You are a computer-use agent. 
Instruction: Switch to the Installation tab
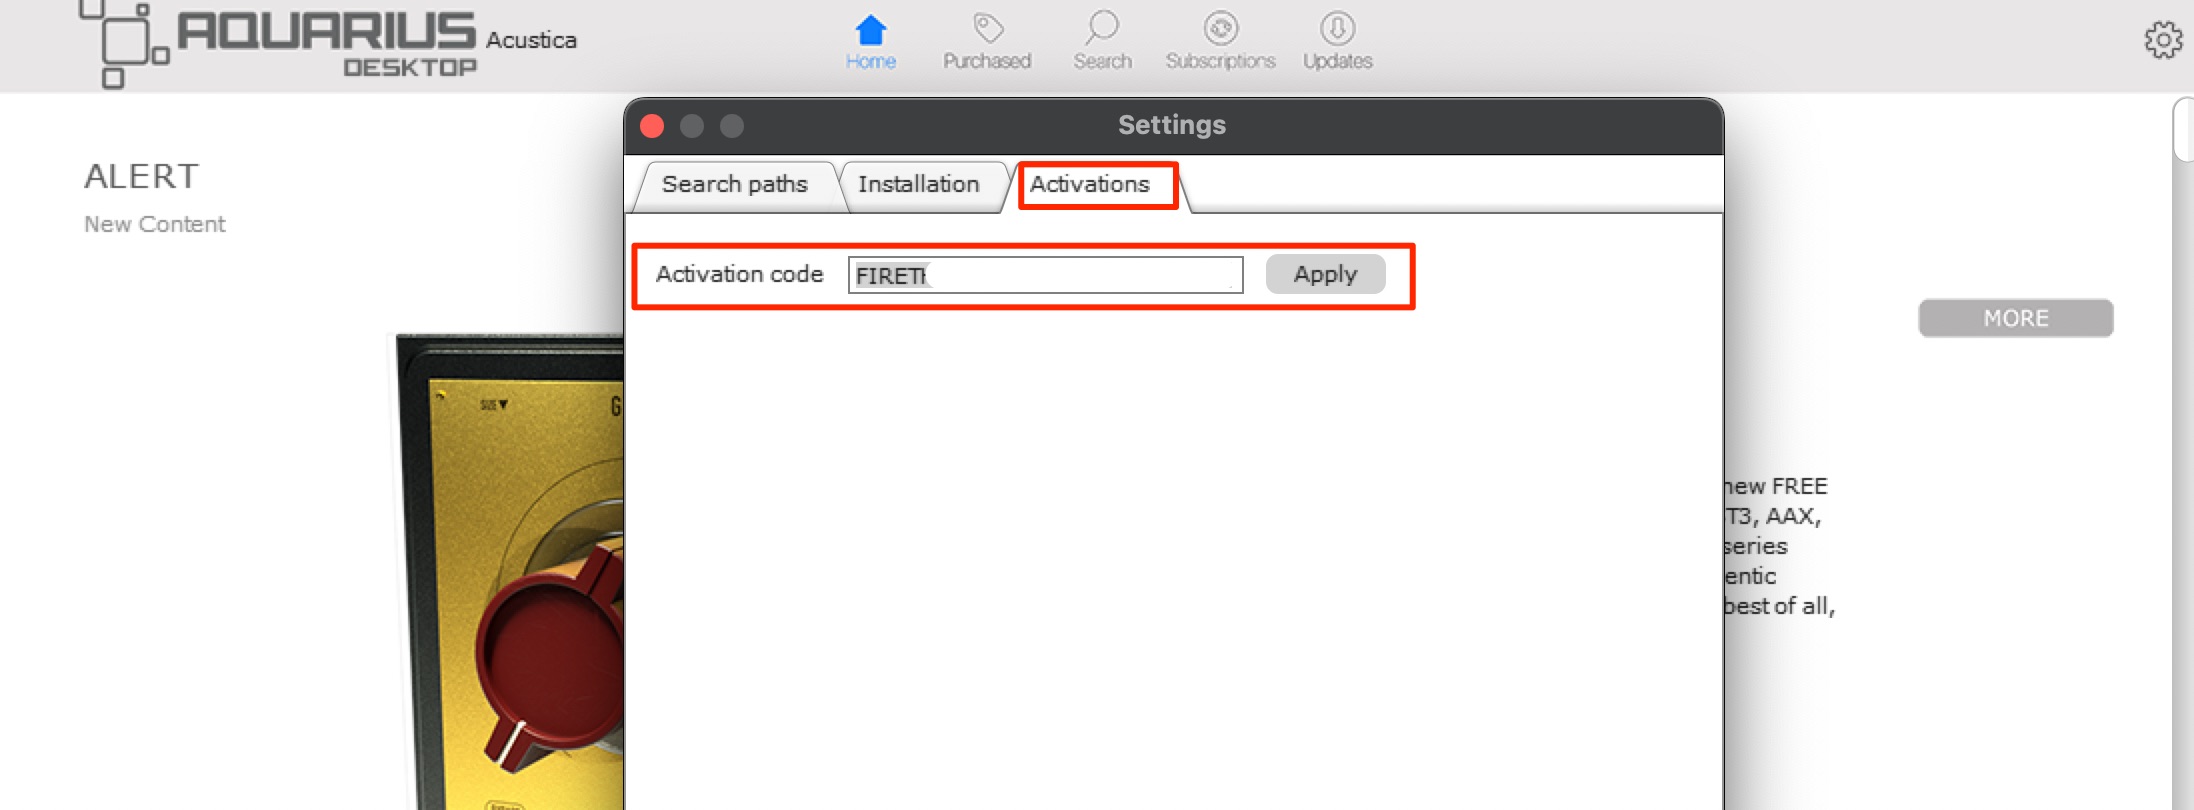(x=919, y=185)
